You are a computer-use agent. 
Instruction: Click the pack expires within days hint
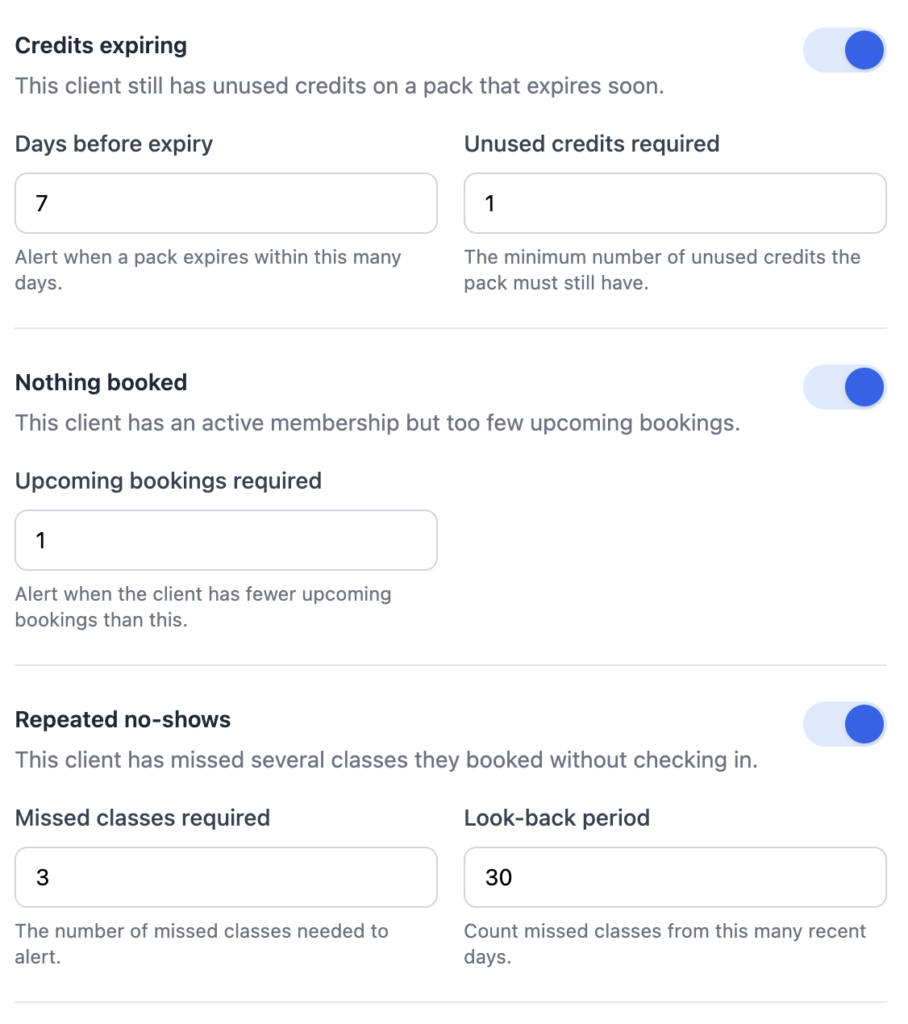(x=208, y=270)
